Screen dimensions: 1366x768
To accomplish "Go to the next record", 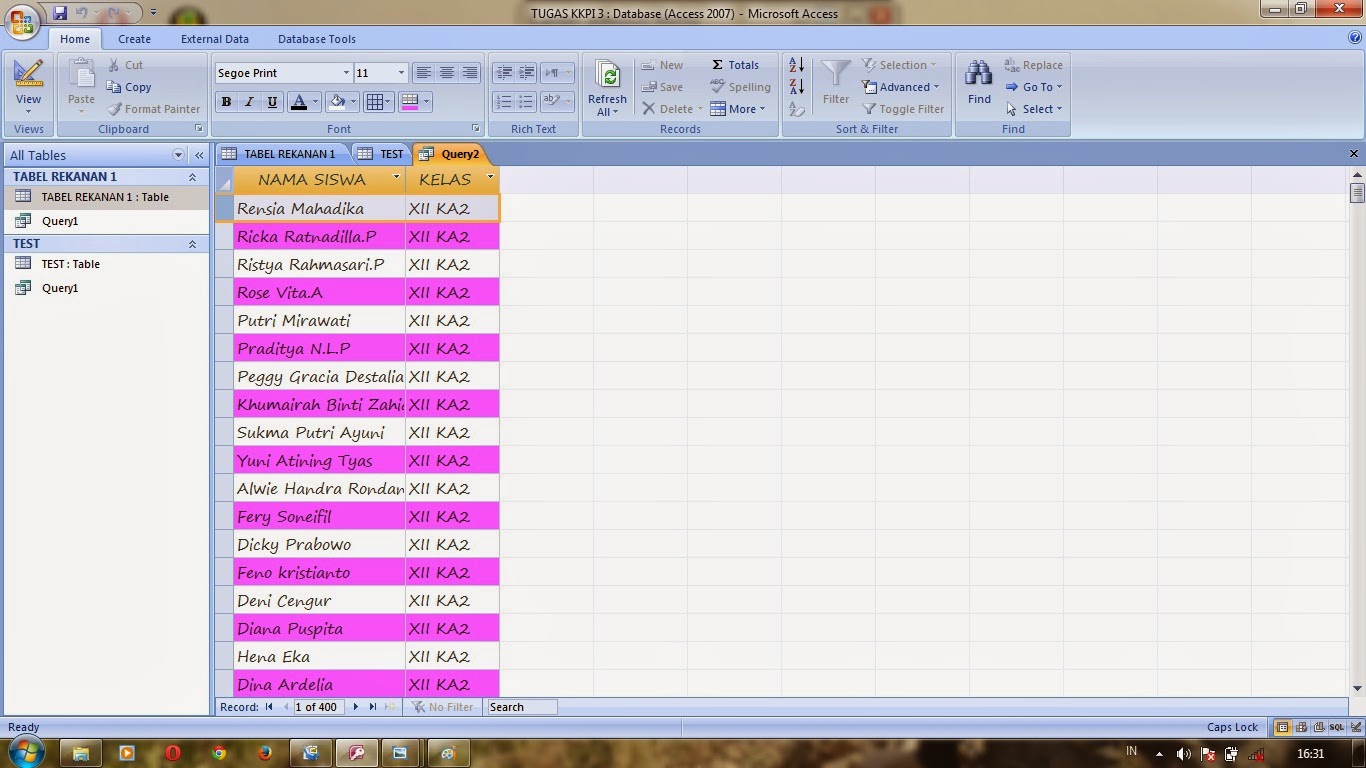I will 355,707.
